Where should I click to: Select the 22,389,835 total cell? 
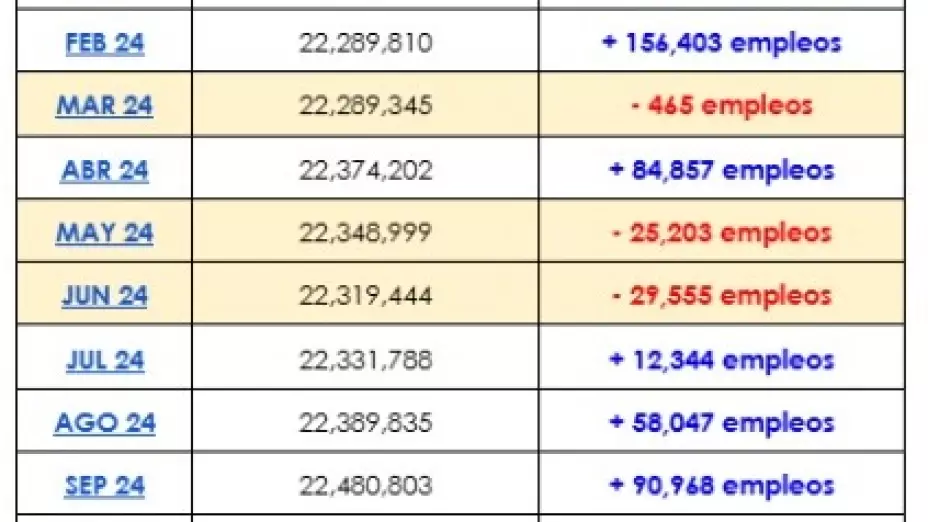(365, 423)
